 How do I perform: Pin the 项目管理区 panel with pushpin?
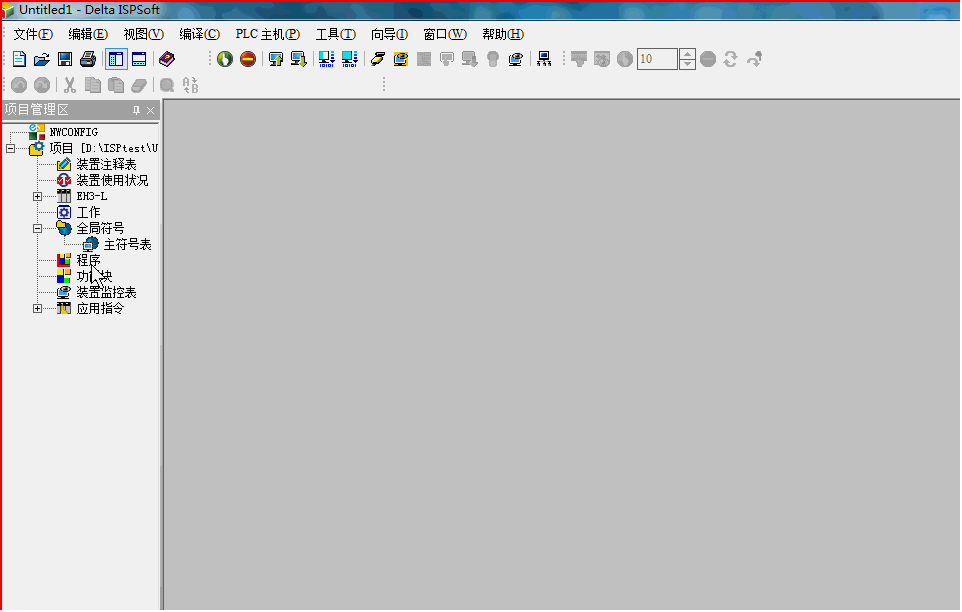pos(137,110)
